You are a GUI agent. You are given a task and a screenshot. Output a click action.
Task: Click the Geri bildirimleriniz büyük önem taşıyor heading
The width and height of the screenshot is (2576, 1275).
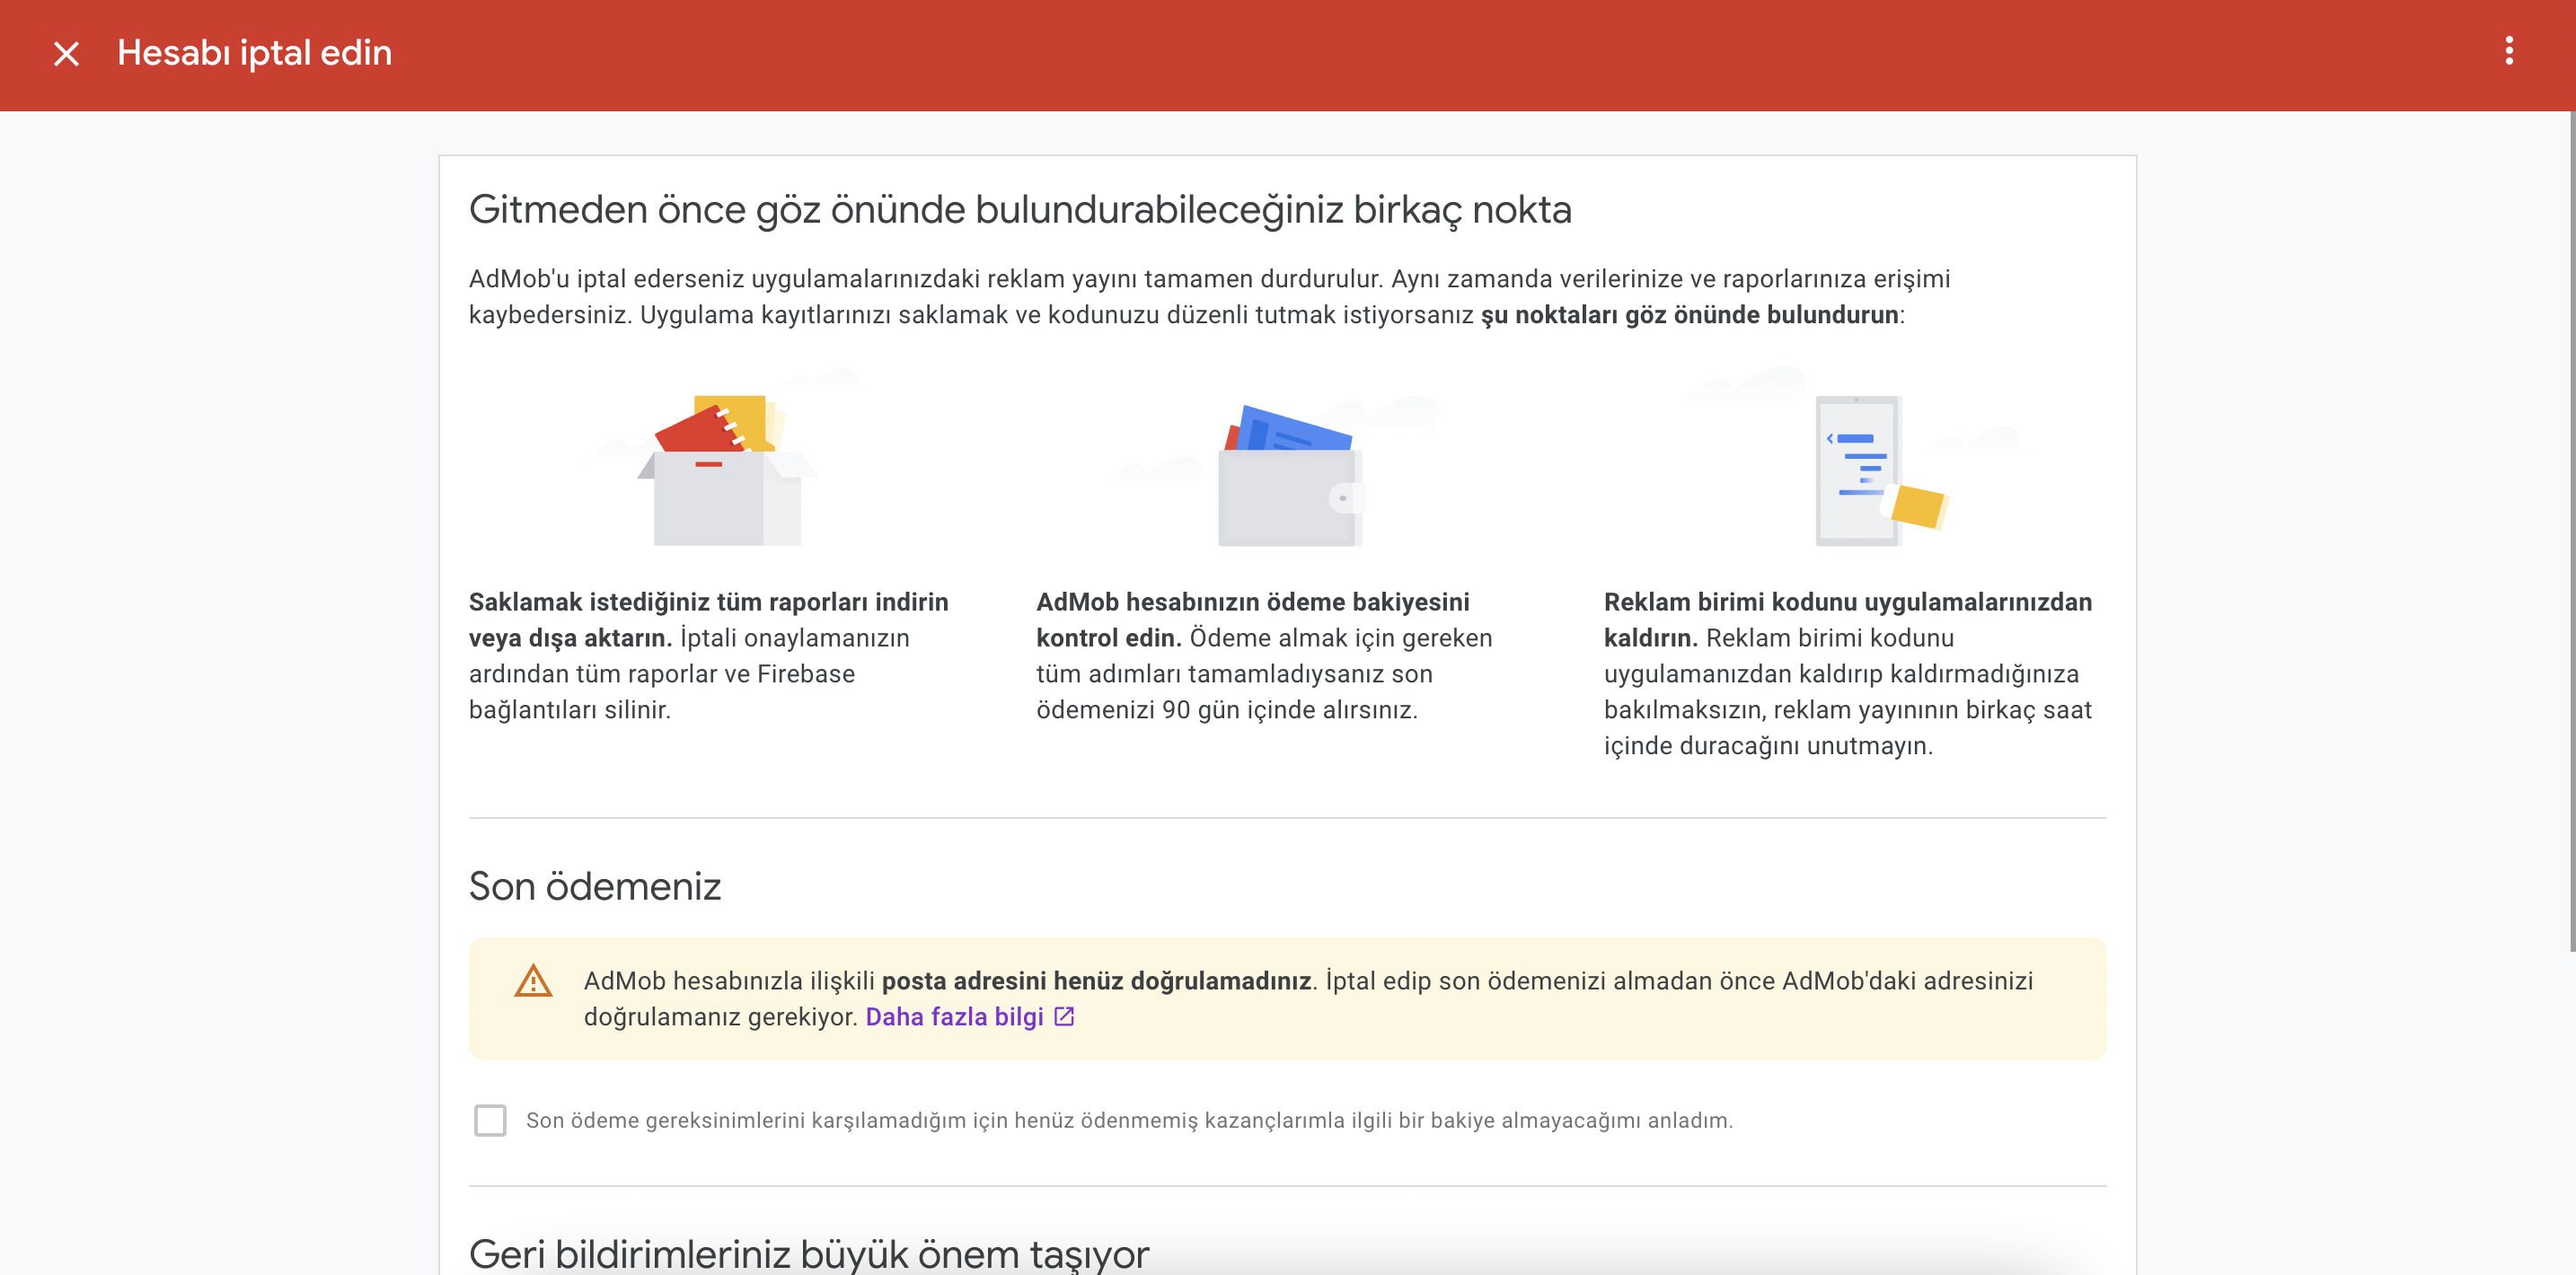pyautogui.click(x=808, y=1253)
